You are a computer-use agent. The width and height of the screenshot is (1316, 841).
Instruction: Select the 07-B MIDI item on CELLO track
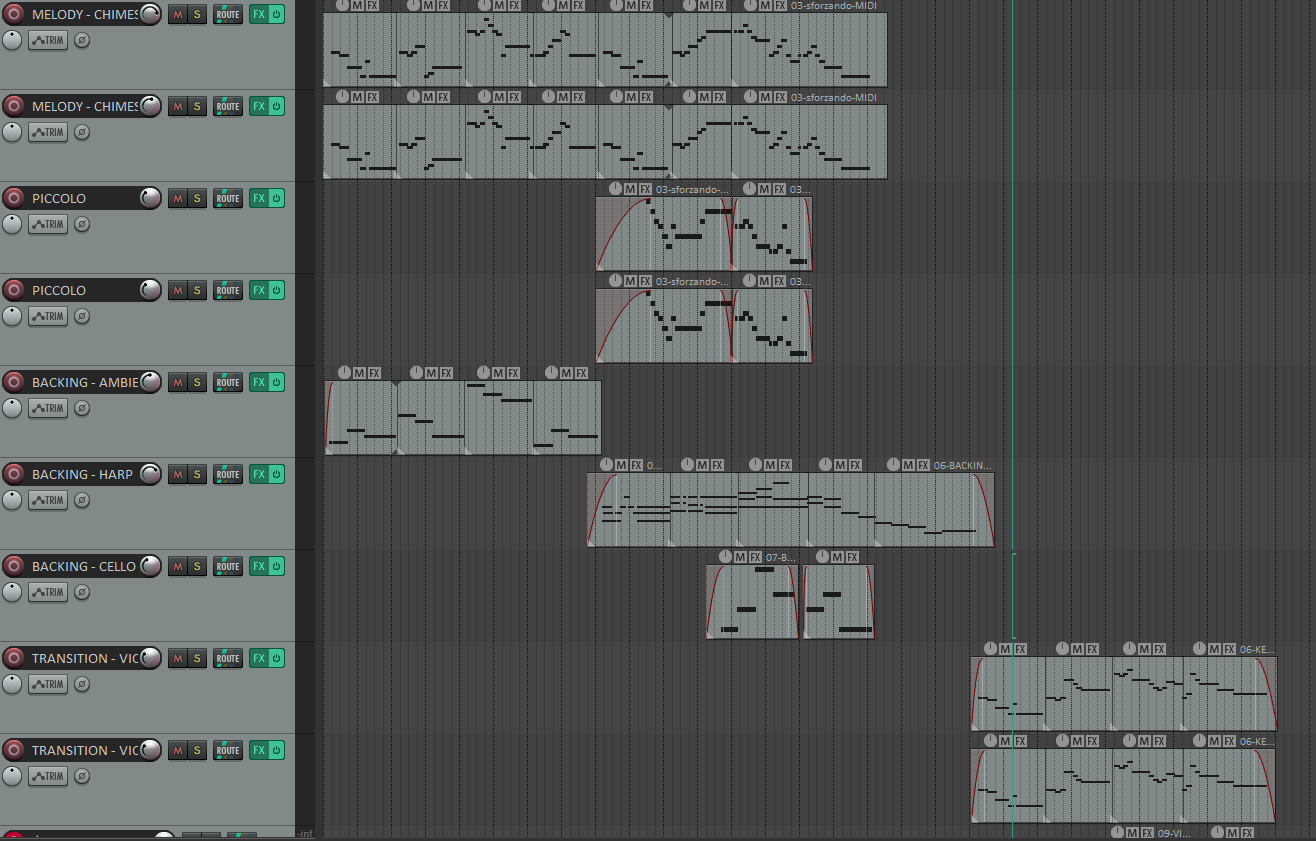pos(752,602)
